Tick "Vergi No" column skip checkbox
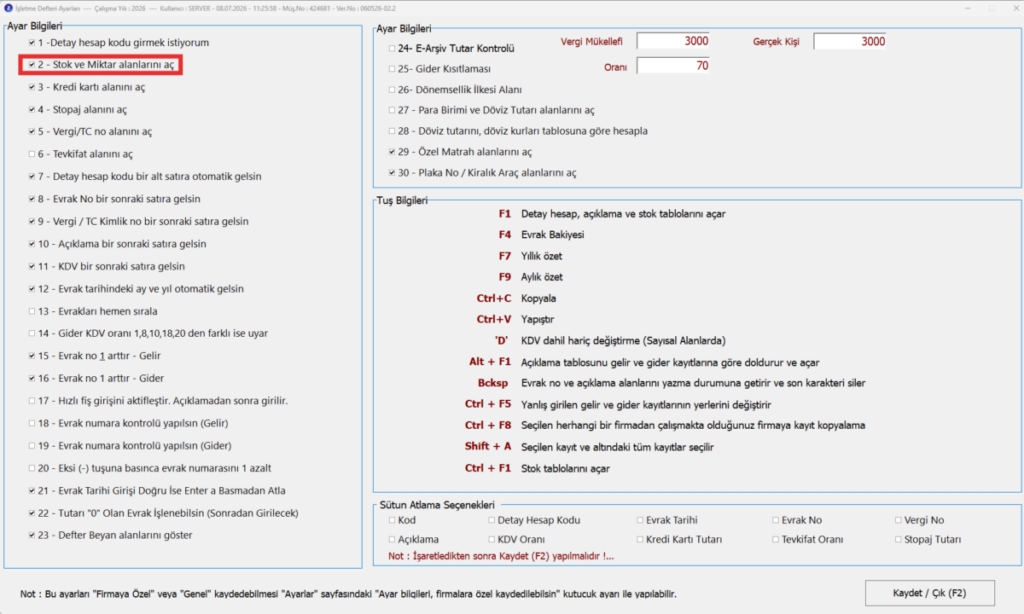1024x614 pixels. 899,521
